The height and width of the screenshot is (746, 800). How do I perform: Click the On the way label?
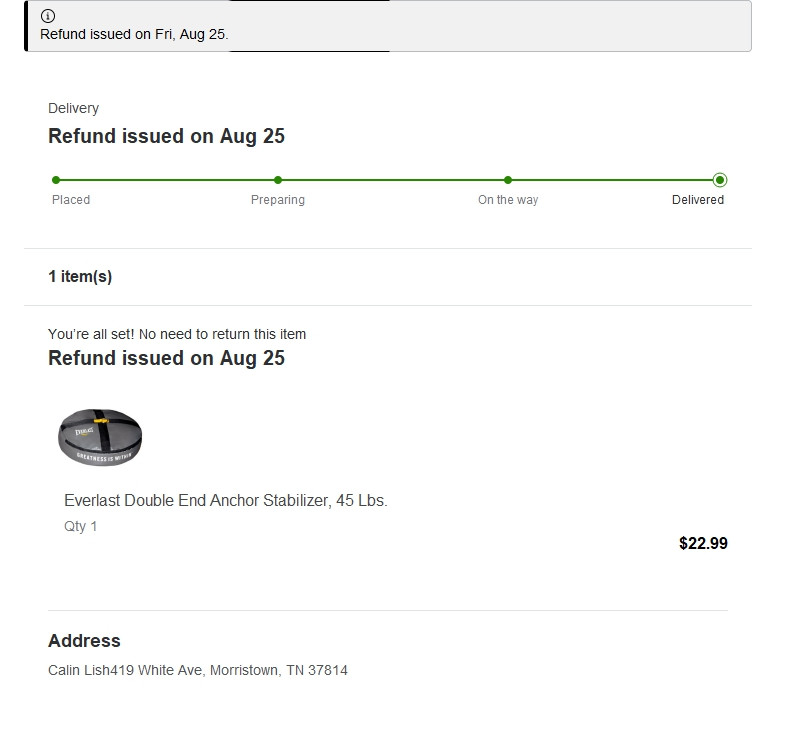pos(508,200)
